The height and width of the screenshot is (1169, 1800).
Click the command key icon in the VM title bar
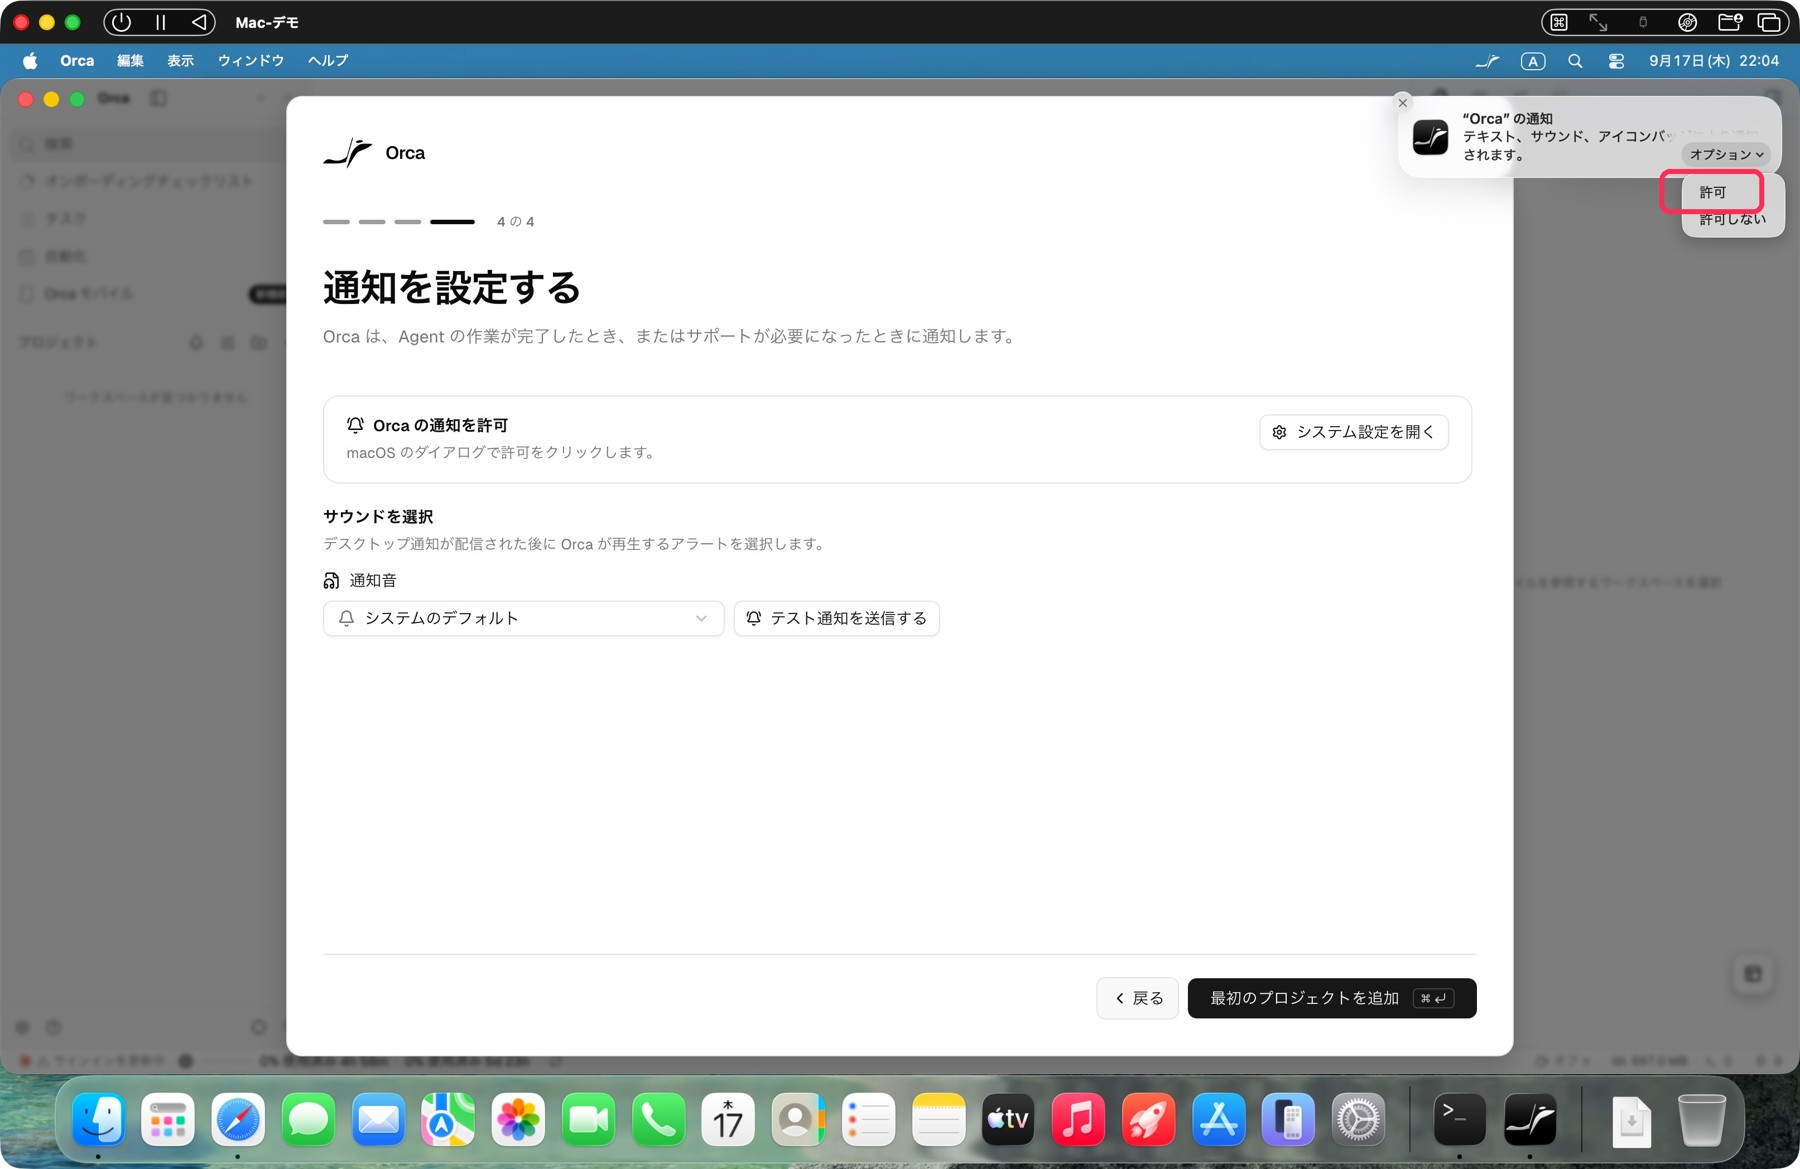pos(1558,22)
